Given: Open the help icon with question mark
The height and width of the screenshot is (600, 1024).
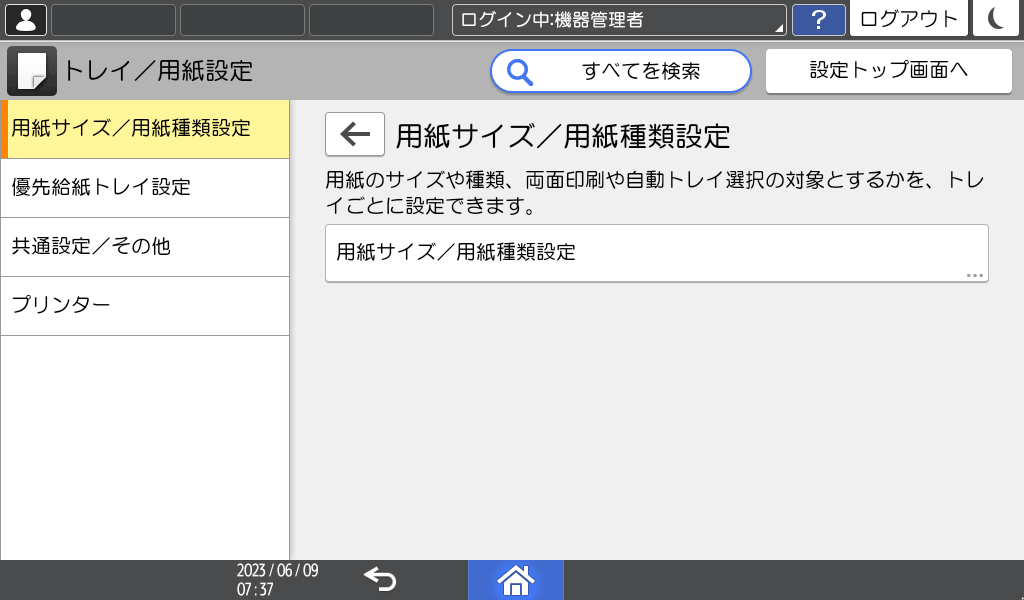Looking at the screenshot, I should point(818,19).
